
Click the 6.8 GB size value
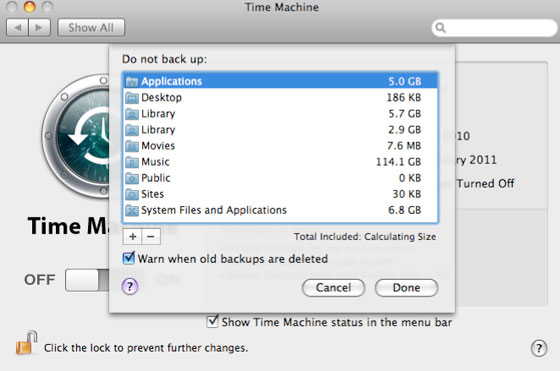[405, 210]
